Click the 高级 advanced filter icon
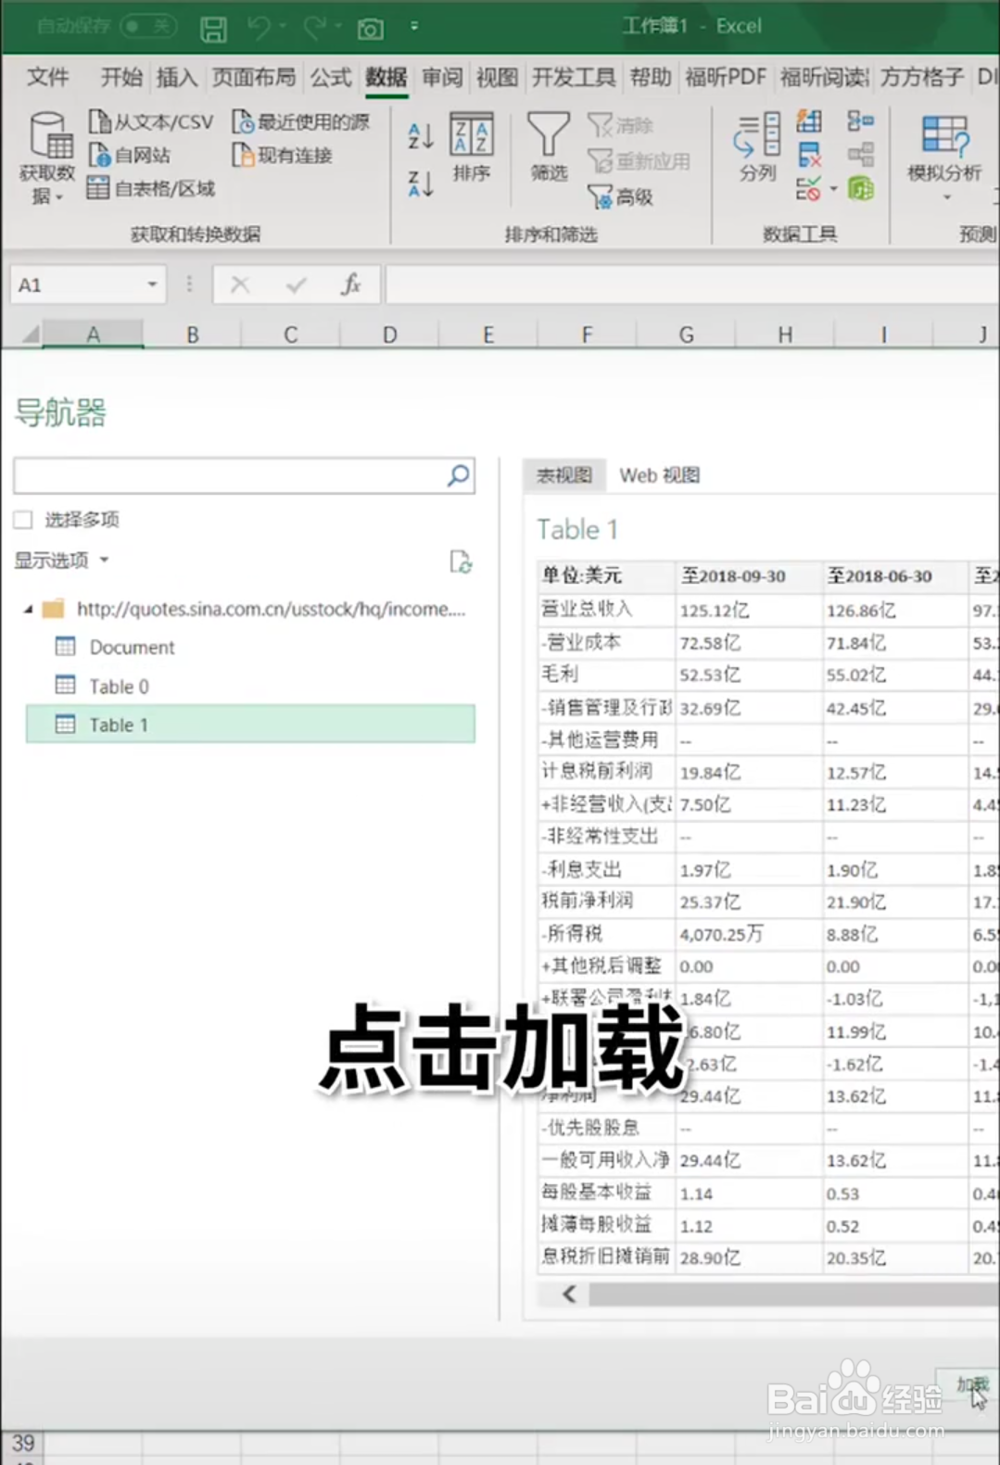Viewport: 1000px width, 1465px height. coord(620,197)
